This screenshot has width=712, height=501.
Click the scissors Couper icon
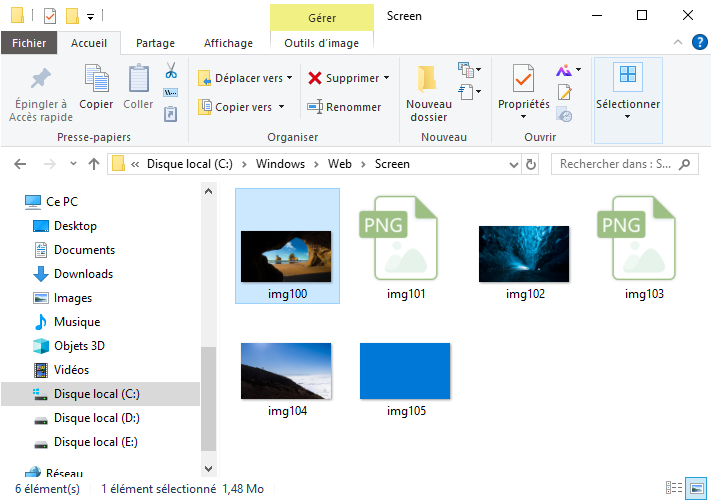click(x=170, y=72)
